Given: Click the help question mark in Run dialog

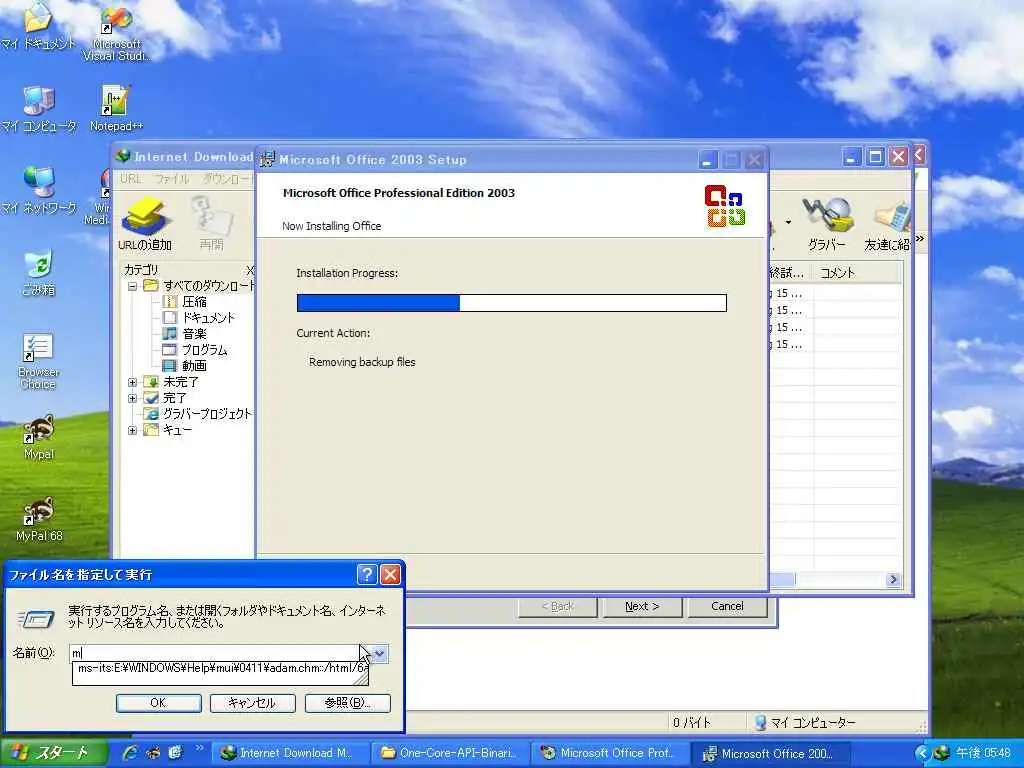Looking at the screenshot, I should pyautogui.click(x=367, y=574).
